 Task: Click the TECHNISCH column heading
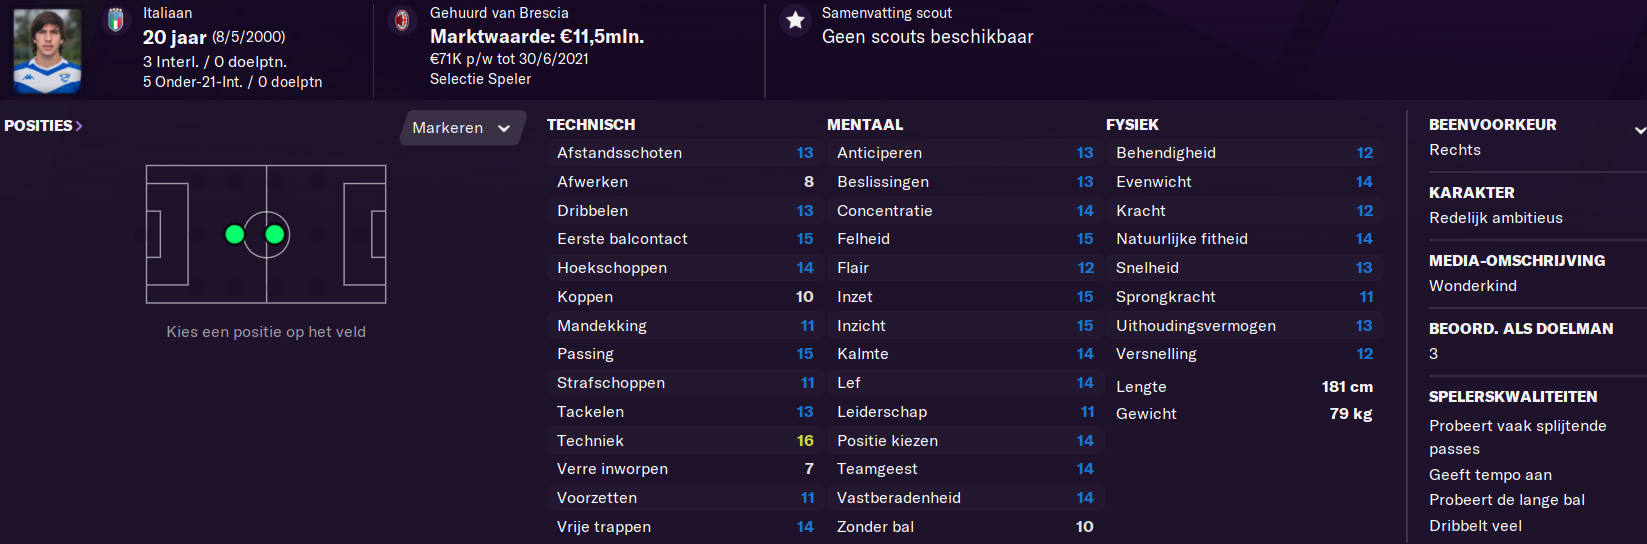(x=591, y=125)
